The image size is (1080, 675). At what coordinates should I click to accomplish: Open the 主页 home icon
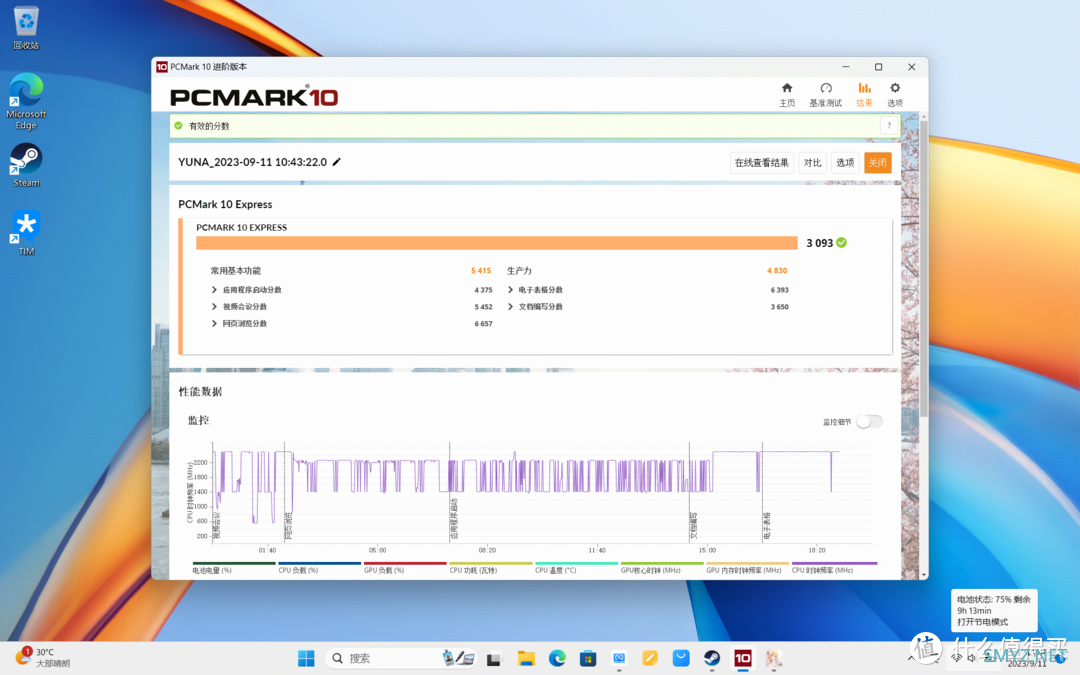coord(787,94)
